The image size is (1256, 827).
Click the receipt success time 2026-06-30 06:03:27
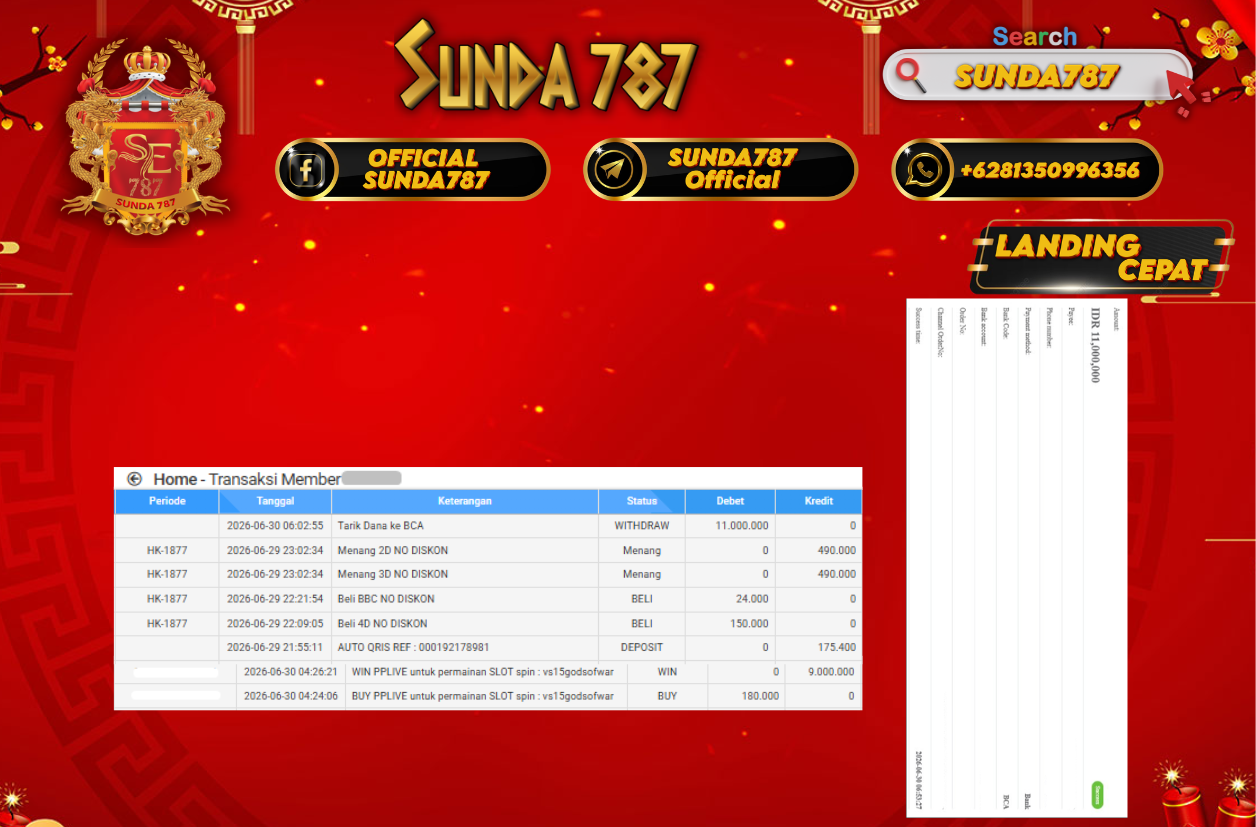coord(919,779)
